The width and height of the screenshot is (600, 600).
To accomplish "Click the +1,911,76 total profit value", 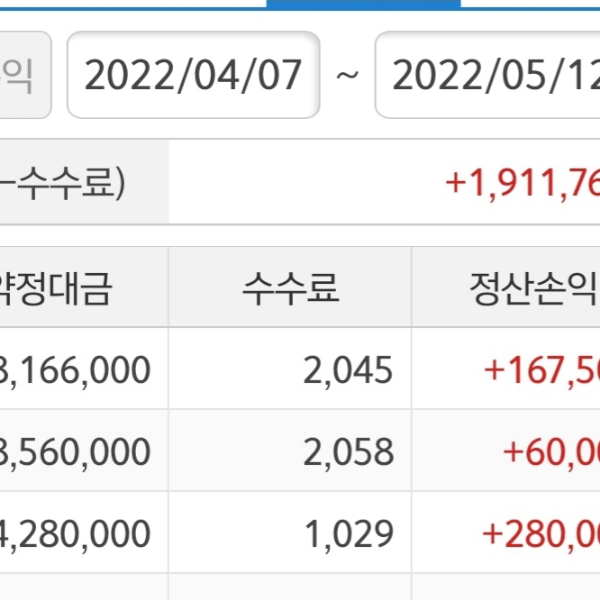I will coord(522,184).
